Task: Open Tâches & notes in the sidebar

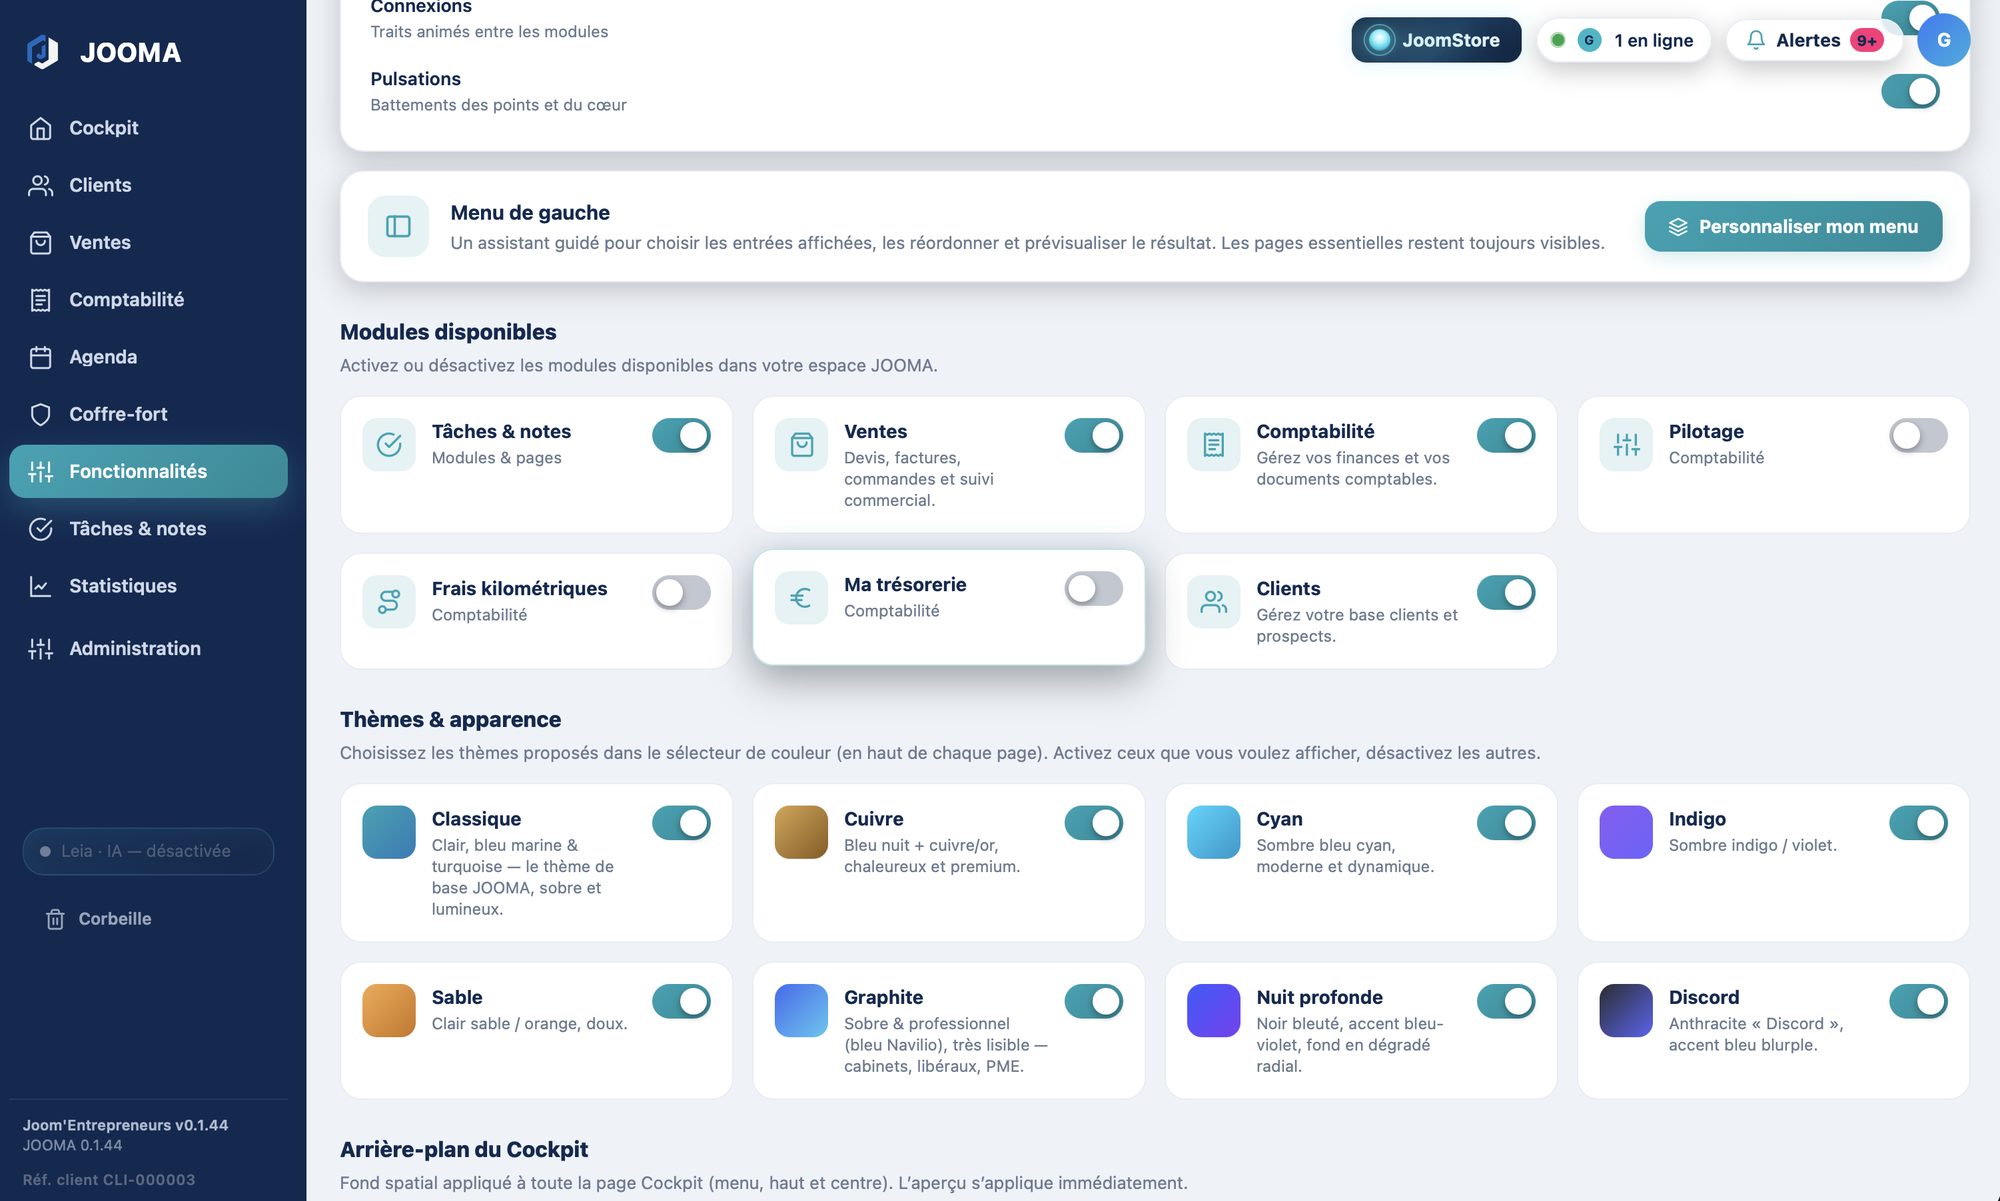Action: 148,529
